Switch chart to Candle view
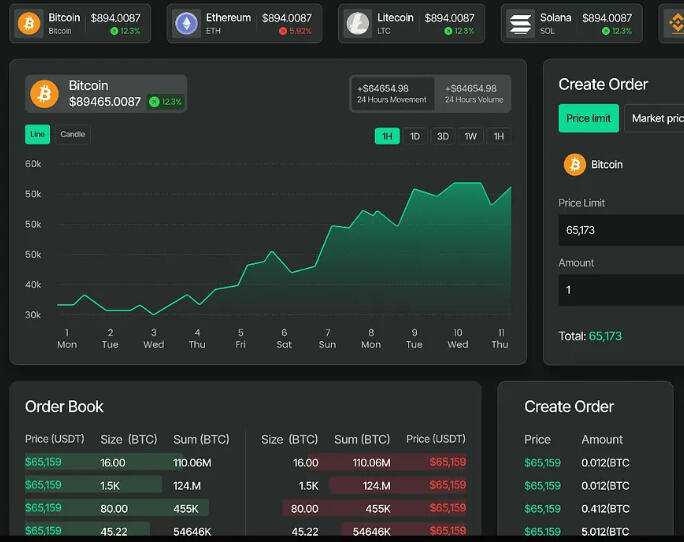The width and height of the screenshot is (684, 542). pyautogui.click(x=73, y=134)
